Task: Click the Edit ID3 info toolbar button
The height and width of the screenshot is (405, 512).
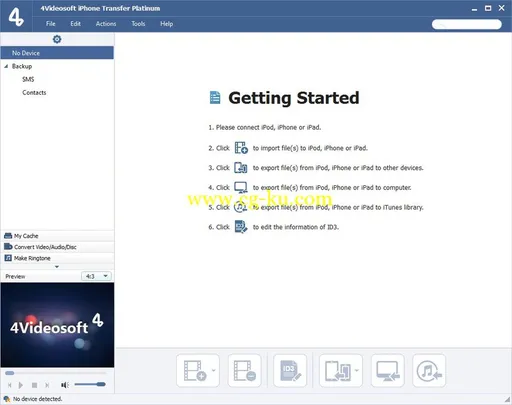Action: (290, 371)
